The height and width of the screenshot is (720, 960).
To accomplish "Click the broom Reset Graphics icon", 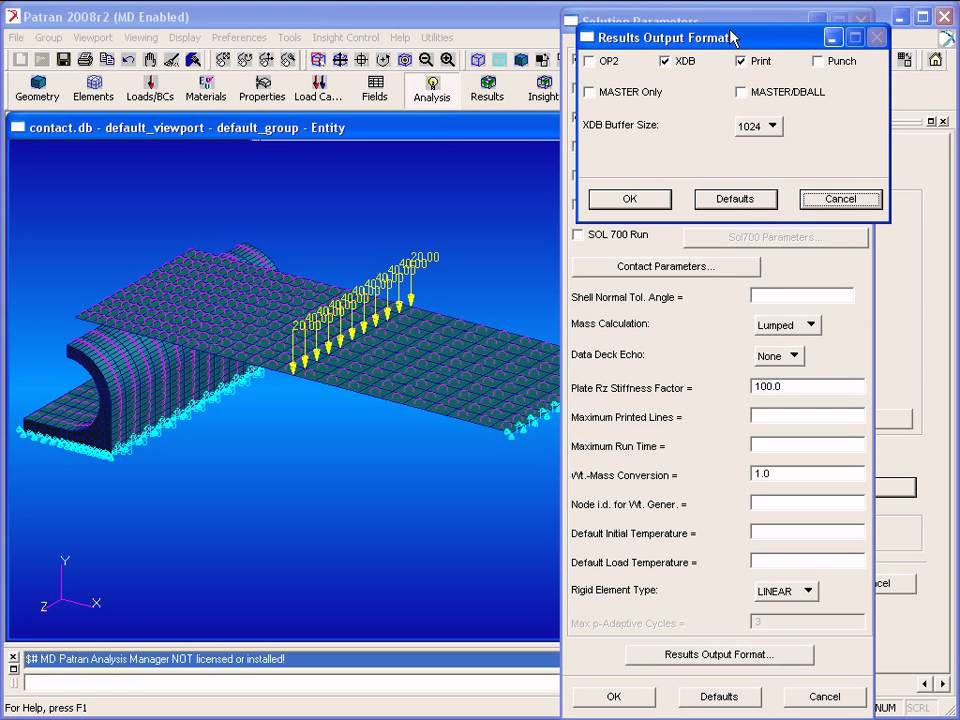I will point(171,59).
